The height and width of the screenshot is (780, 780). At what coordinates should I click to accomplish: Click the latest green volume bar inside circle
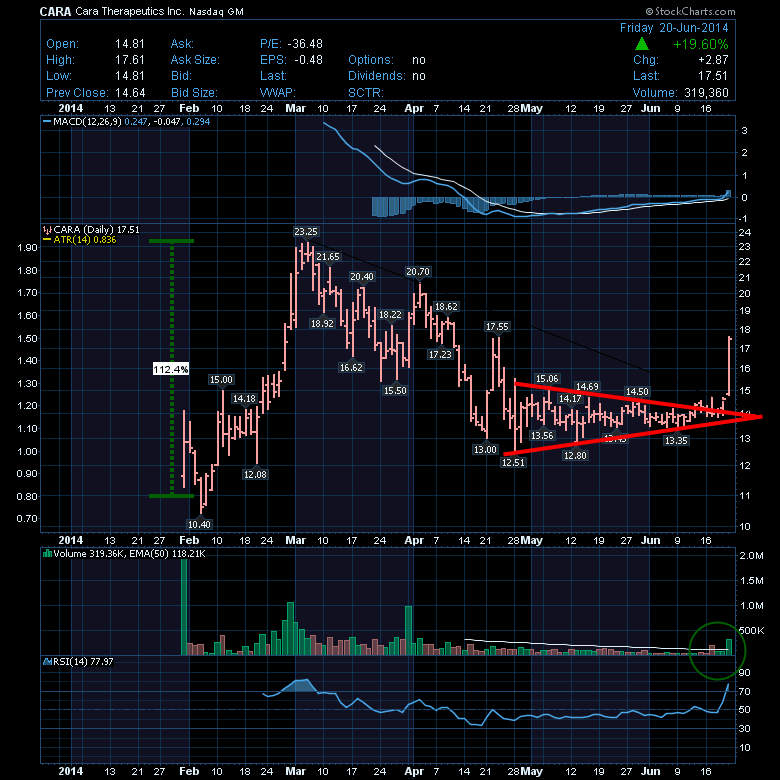coord(729,647)
